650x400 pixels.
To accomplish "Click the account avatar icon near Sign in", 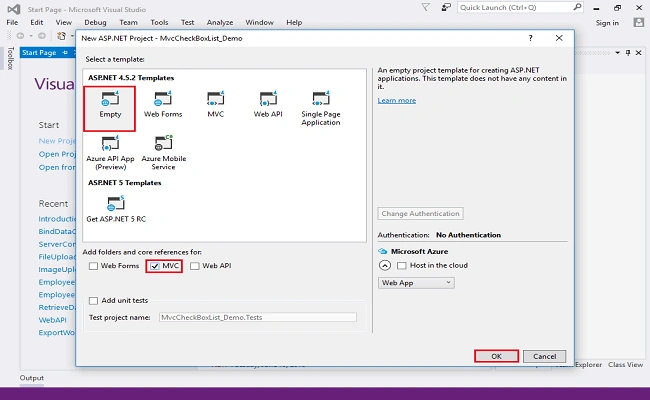I will tap(639, 22).
